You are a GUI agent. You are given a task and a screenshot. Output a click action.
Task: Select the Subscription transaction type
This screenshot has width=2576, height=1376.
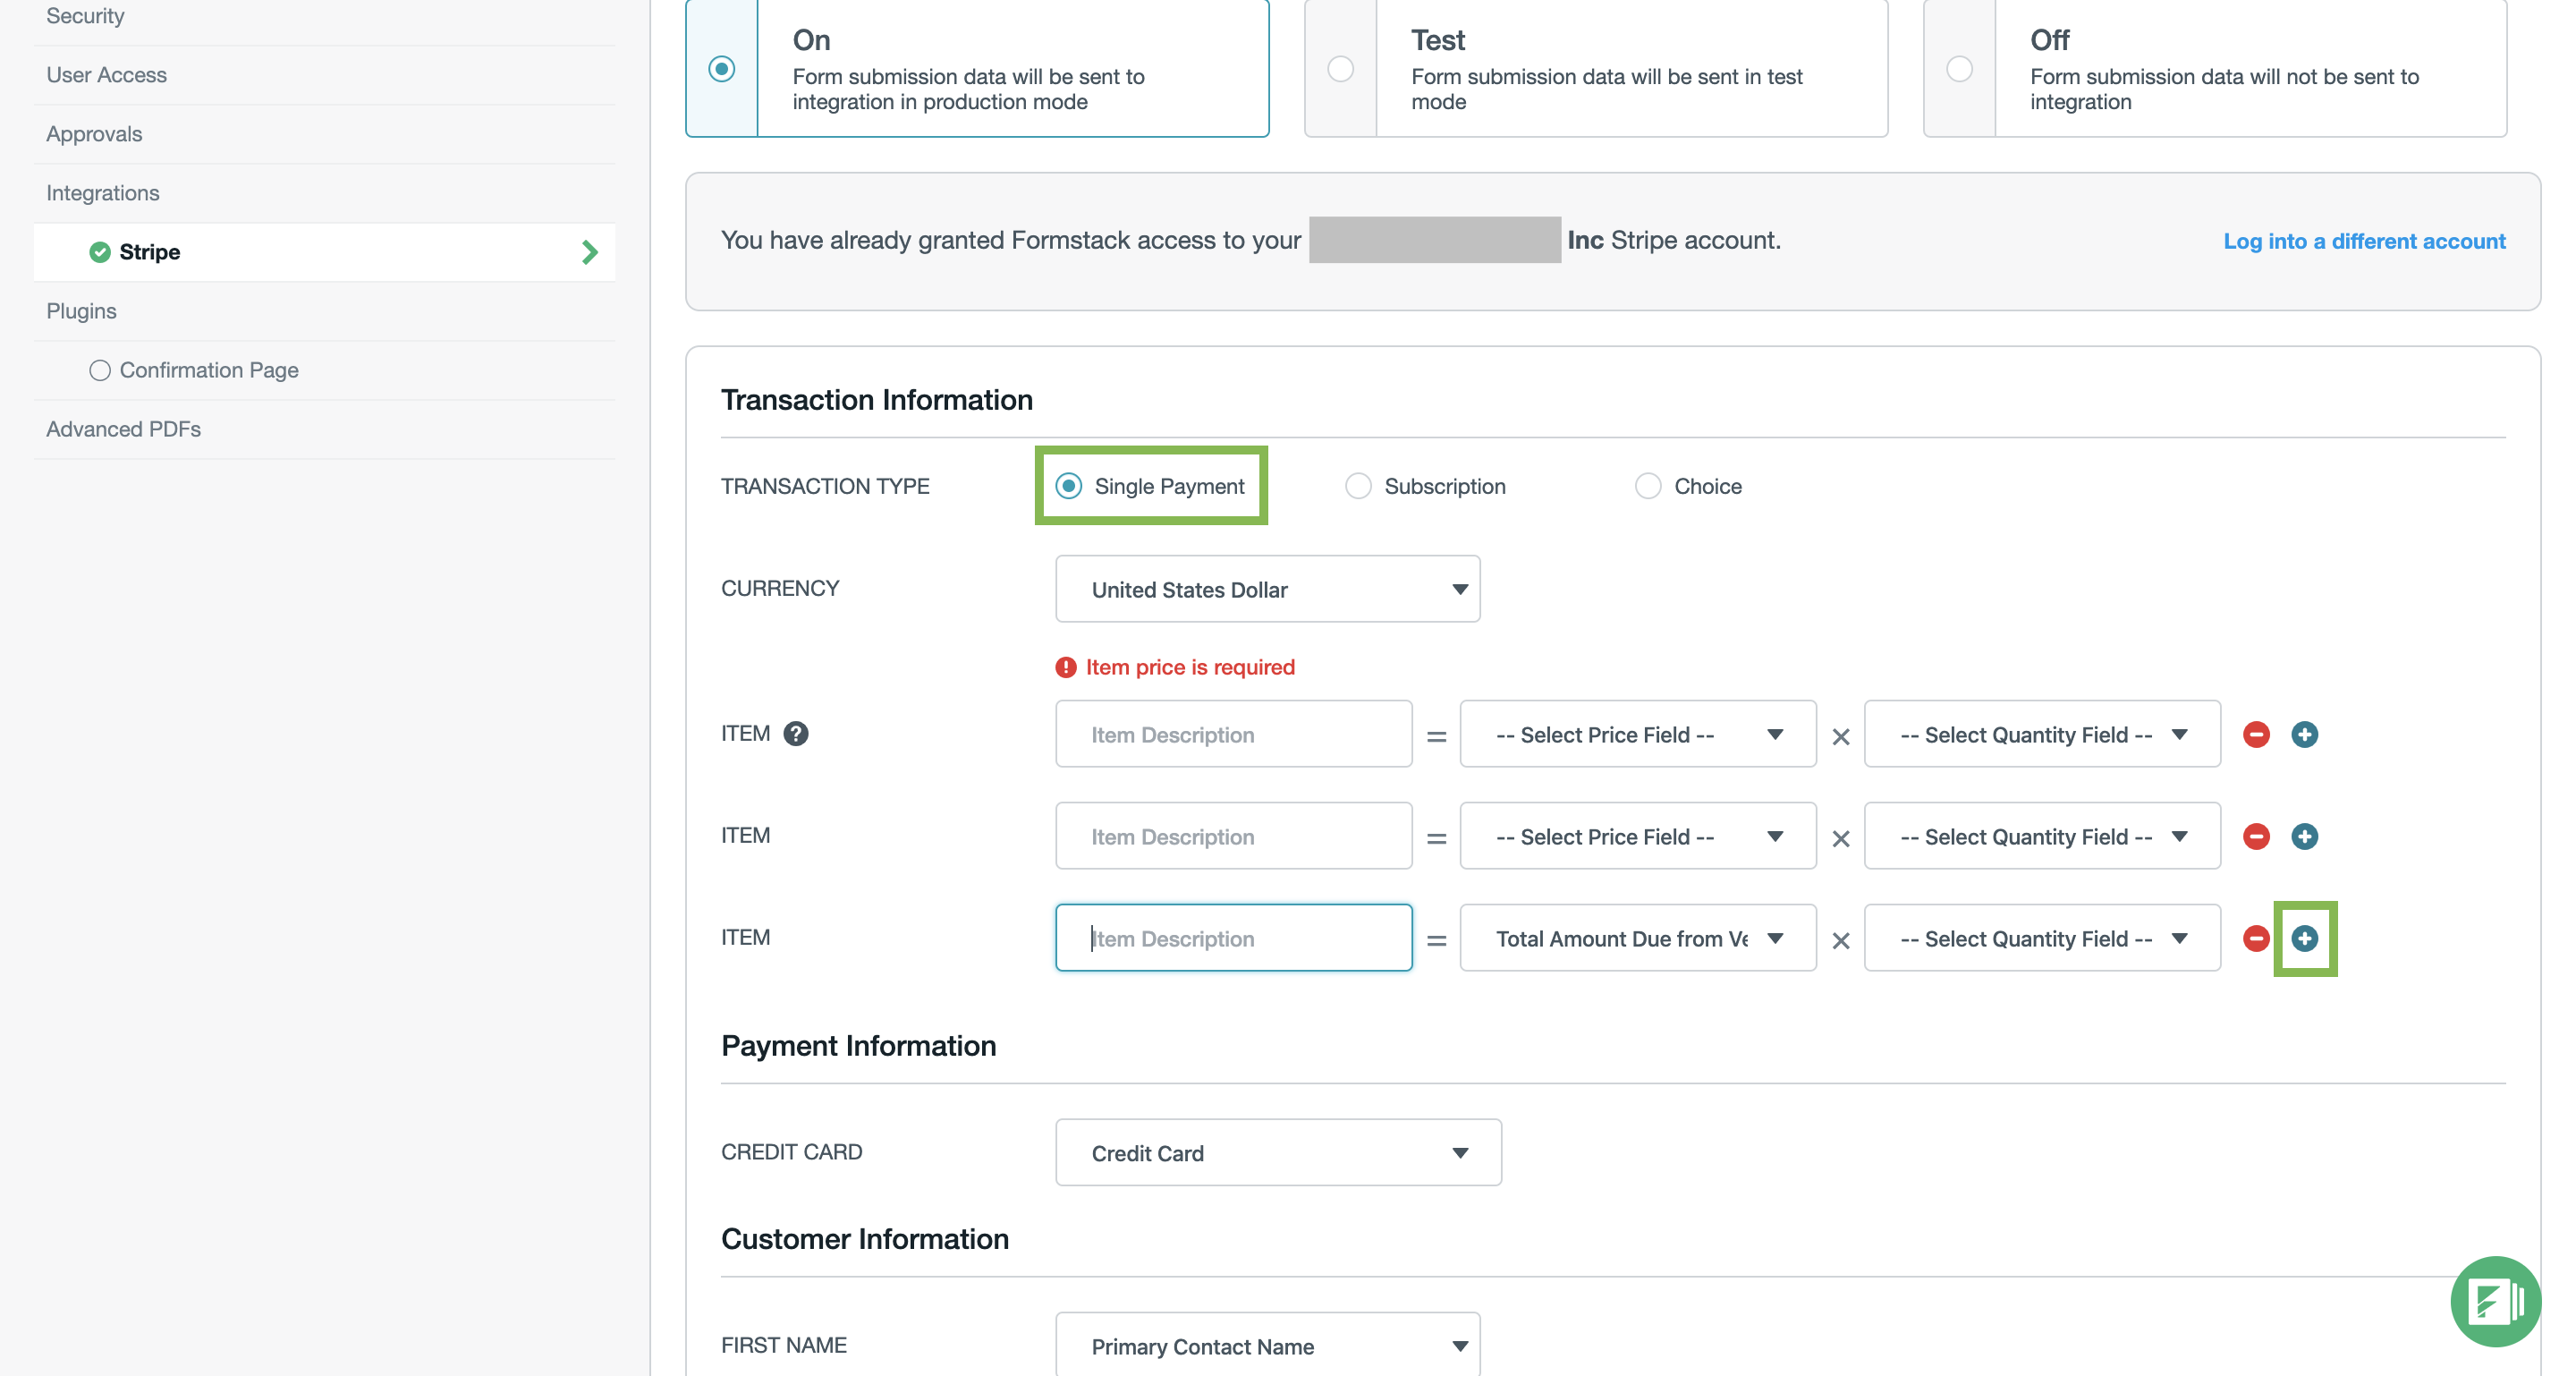(1357, 486)
